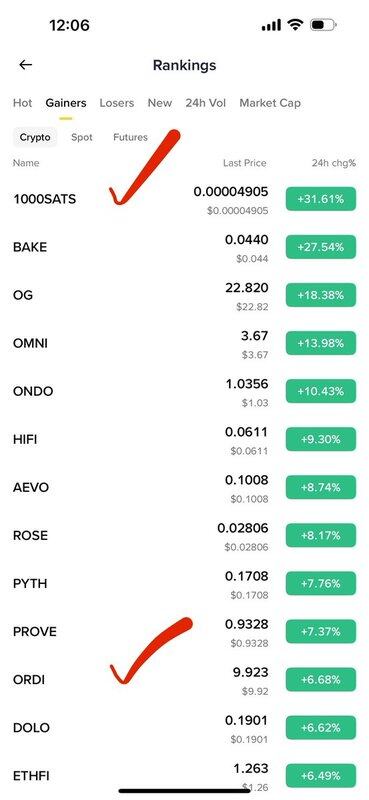Select the Spot filter chip

[82, 137]
